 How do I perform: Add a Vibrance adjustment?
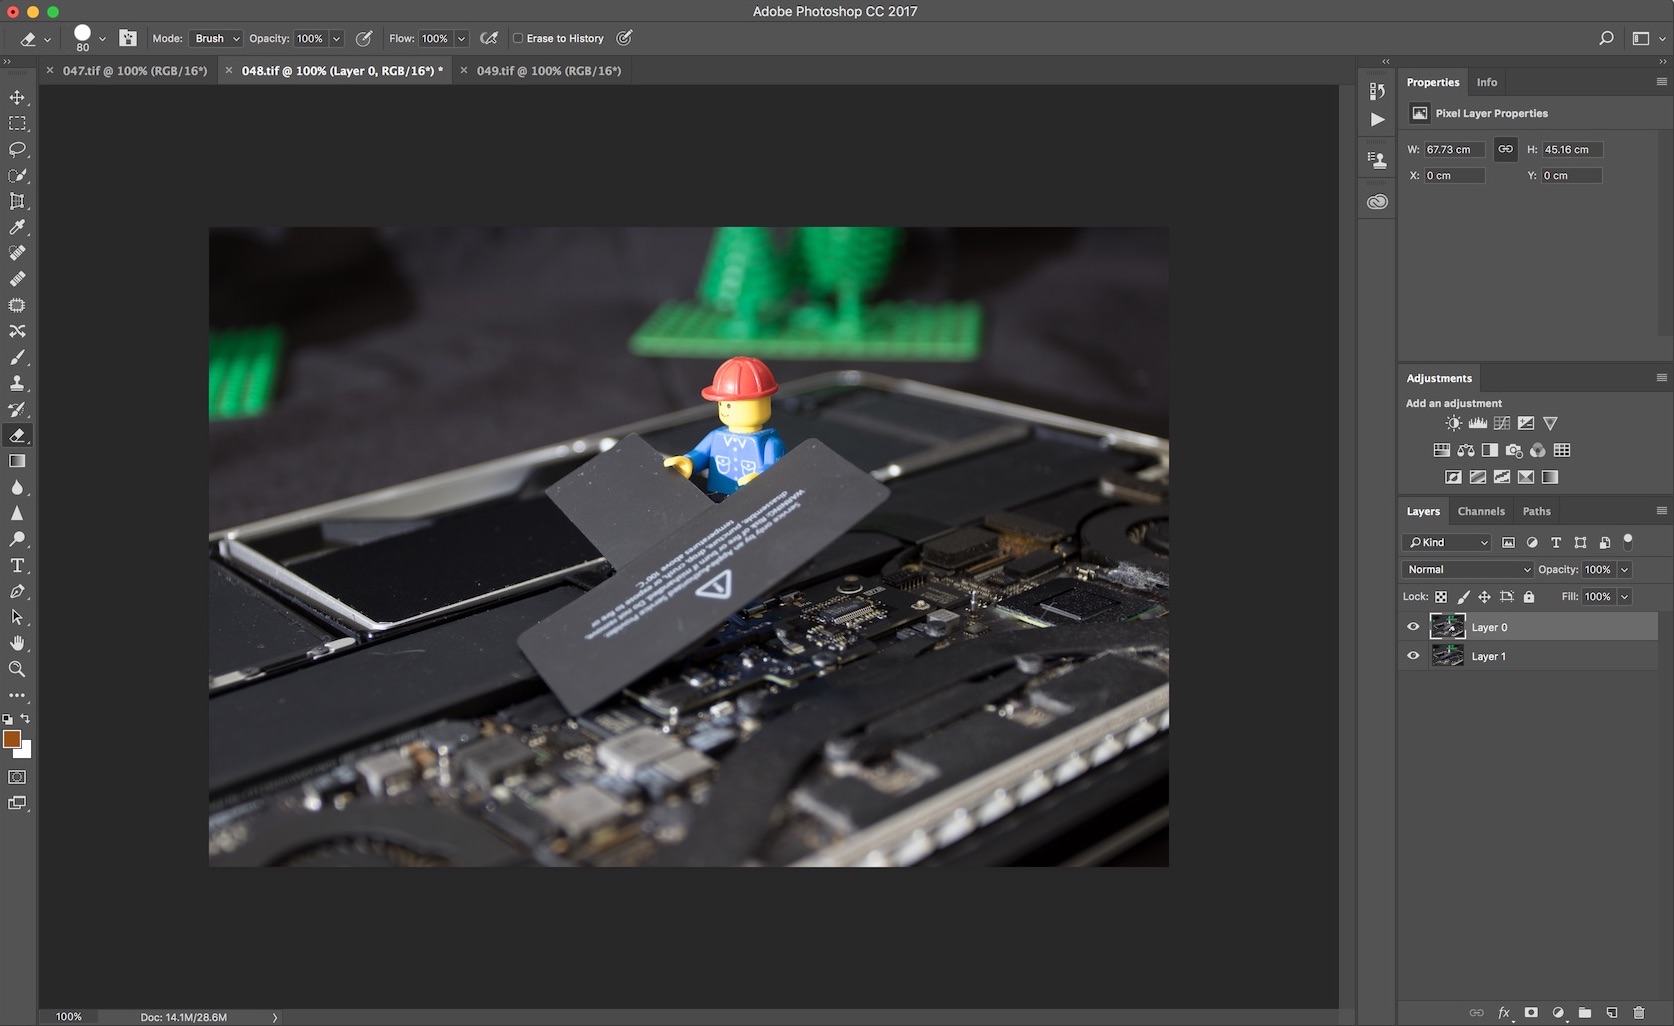click(1550, 423)
